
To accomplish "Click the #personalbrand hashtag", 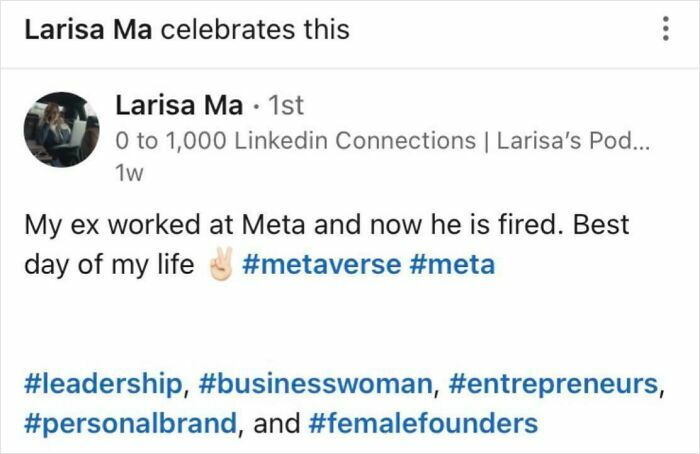I will coord(126,422).
